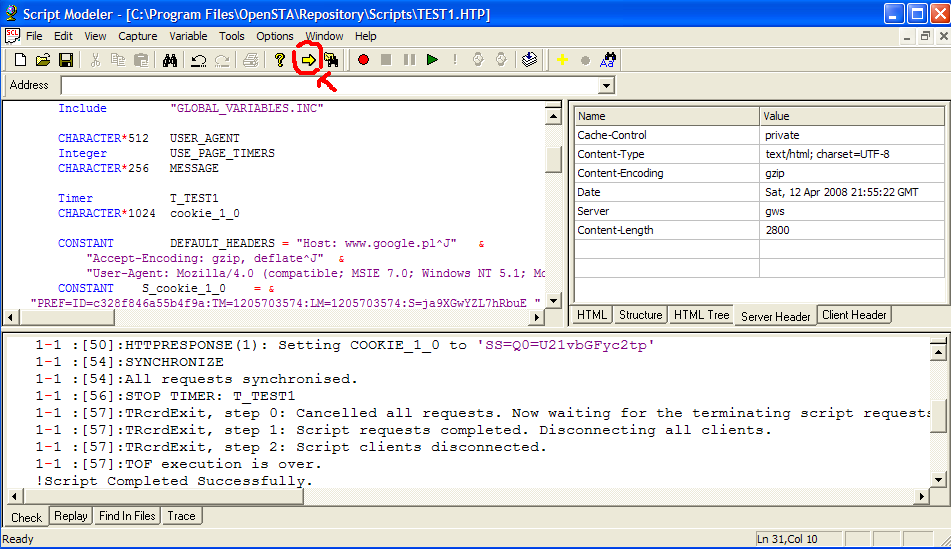Open the Tools menu

tap(232, 36)
